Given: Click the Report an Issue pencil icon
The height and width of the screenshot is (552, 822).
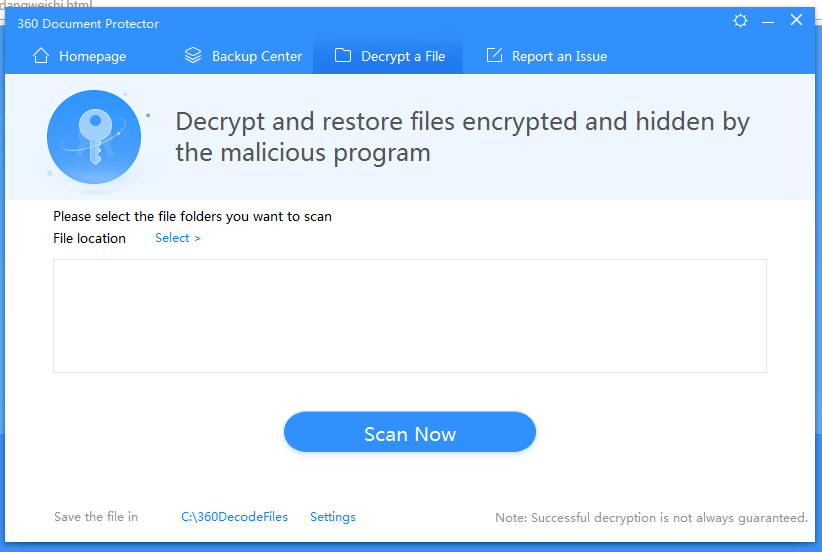Looking at the screenshot, I should (x=494, y=55).
